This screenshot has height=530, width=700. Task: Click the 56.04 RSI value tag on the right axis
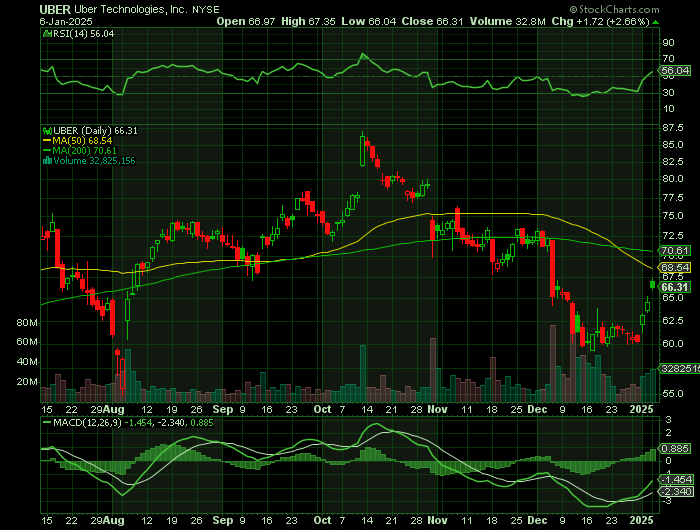click(675, 71)
